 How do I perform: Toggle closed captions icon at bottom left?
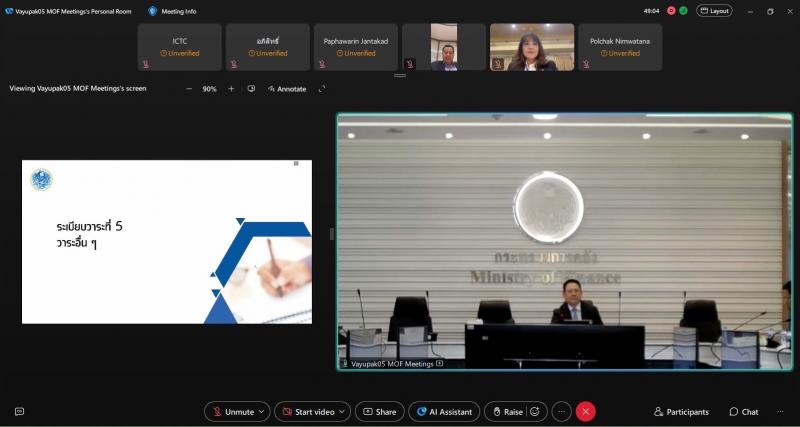pyautogui.click(x=19, y=411)
